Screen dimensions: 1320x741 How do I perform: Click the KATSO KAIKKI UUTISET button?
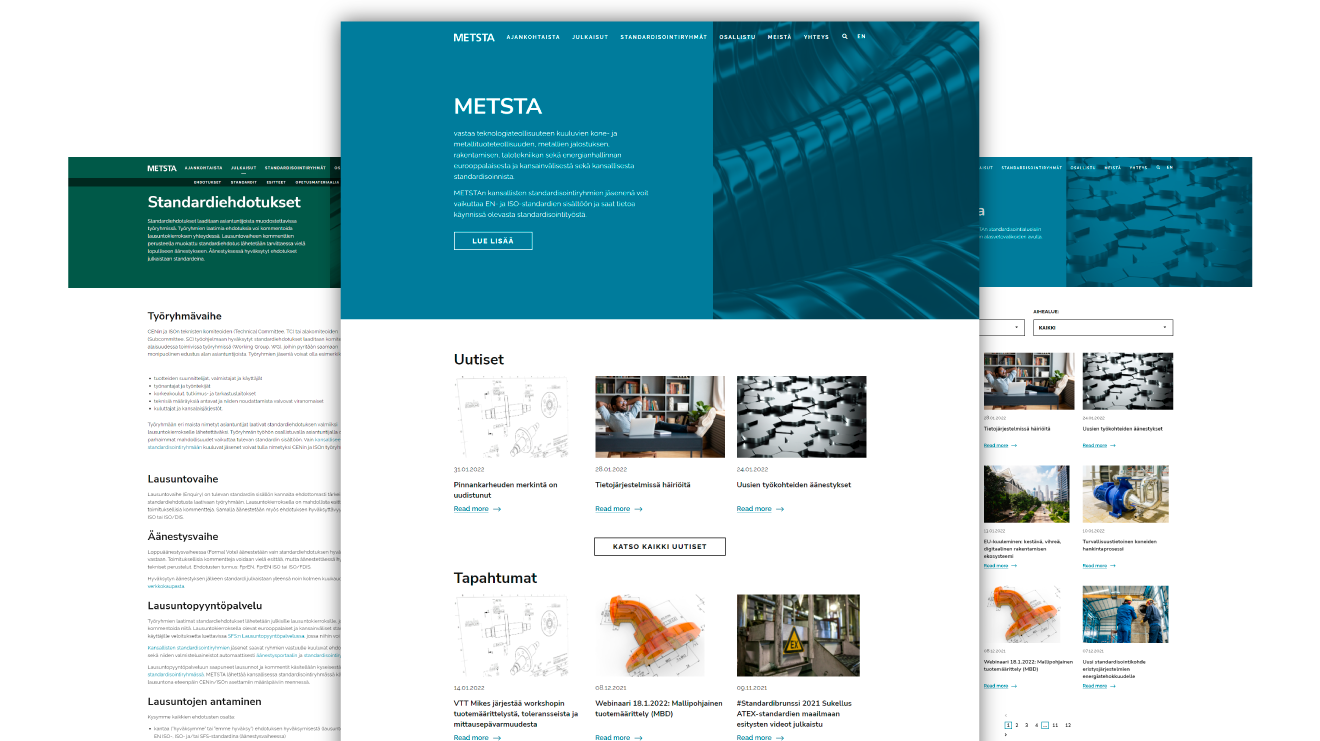pos(659,547)
